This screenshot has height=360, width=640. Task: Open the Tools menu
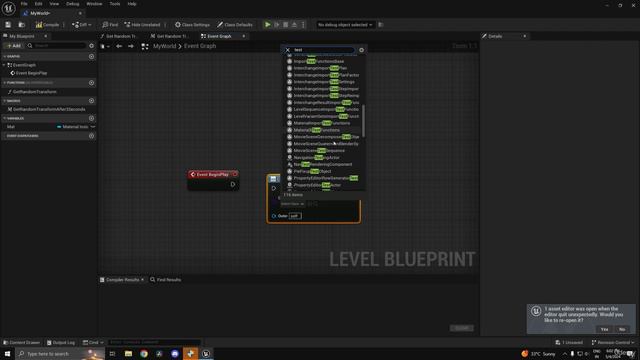(115, 4)
